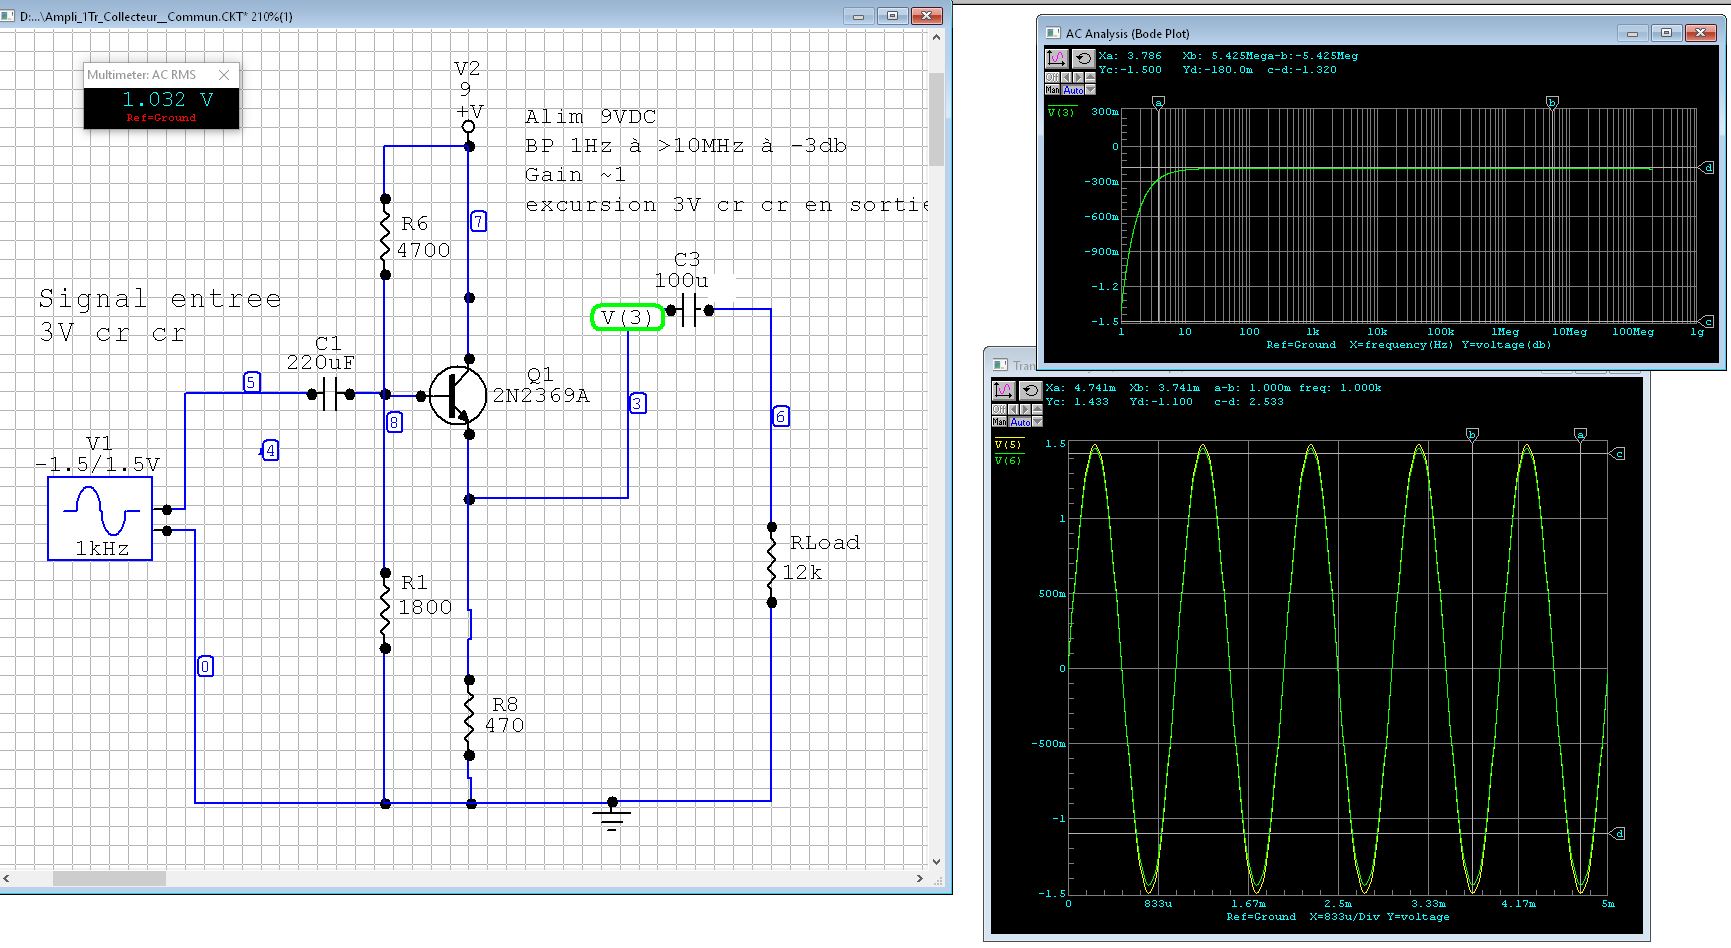Switch to Man mode in Bode Plot window

point(1052,90)
